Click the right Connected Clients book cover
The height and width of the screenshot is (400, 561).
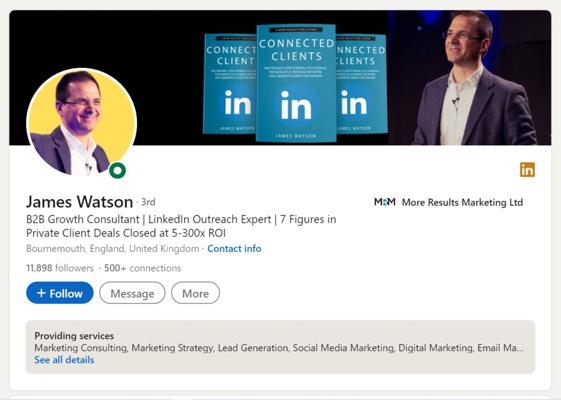361,84
